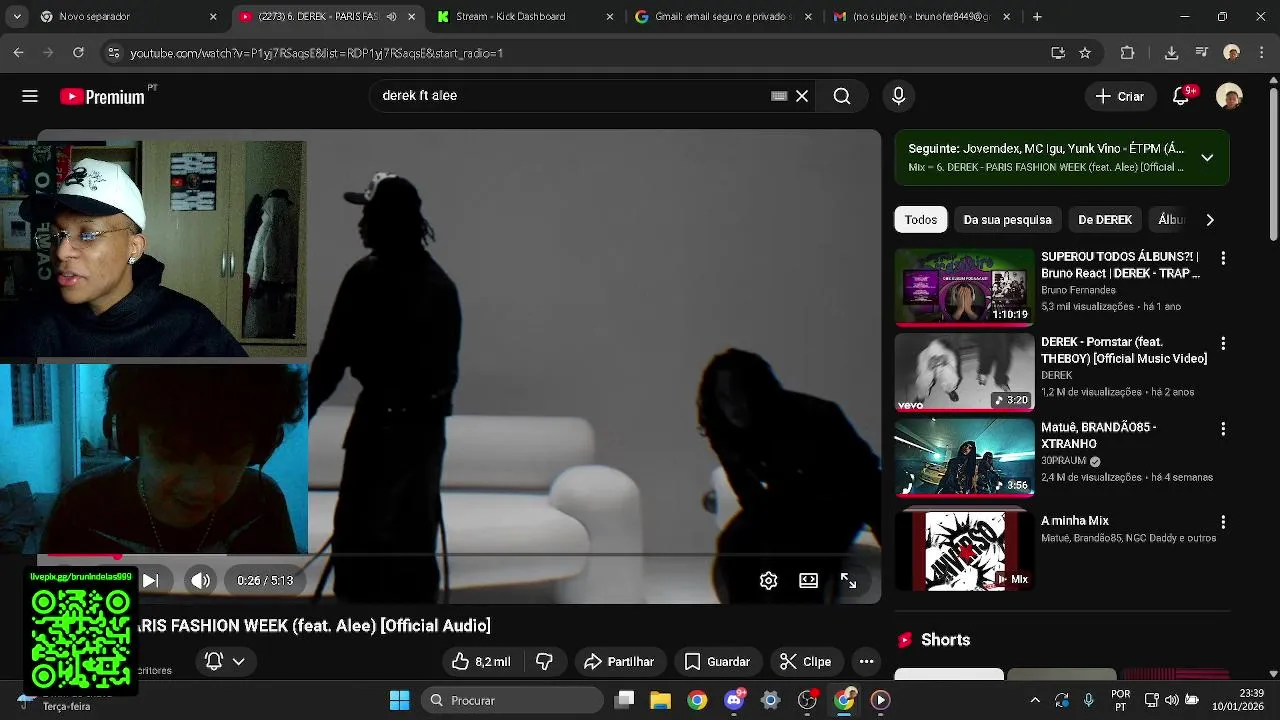Open Discord on taskbar
The image size is (1280, 720).
pos(734,700)
